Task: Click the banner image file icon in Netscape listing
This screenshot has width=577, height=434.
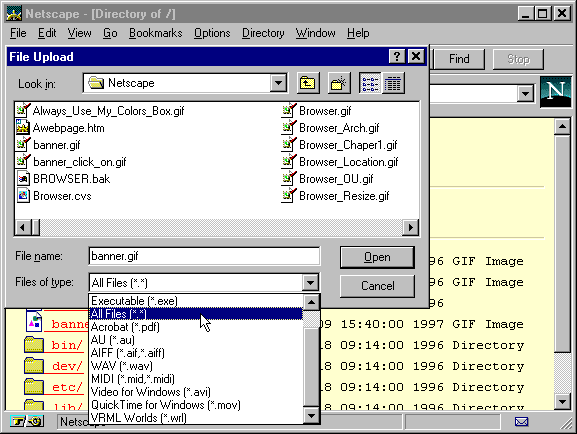Action: (34, 321)
